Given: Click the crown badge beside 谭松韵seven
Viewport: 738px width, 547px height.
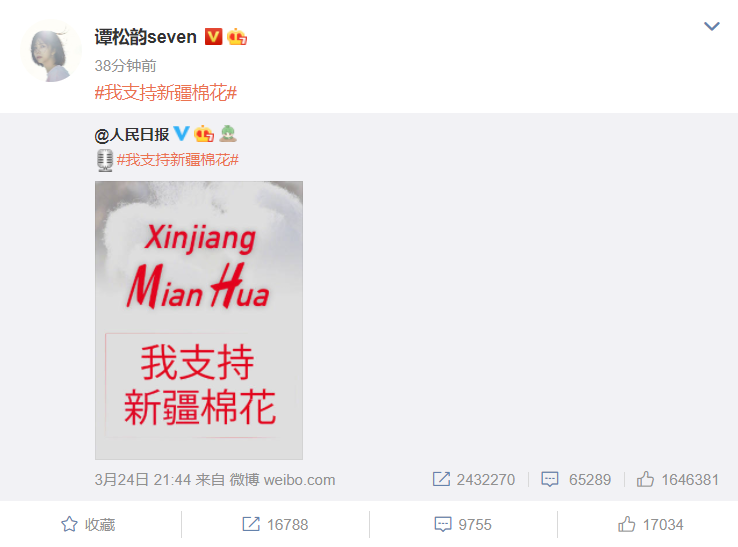Looking at the screenshot, I should (237, 36).
